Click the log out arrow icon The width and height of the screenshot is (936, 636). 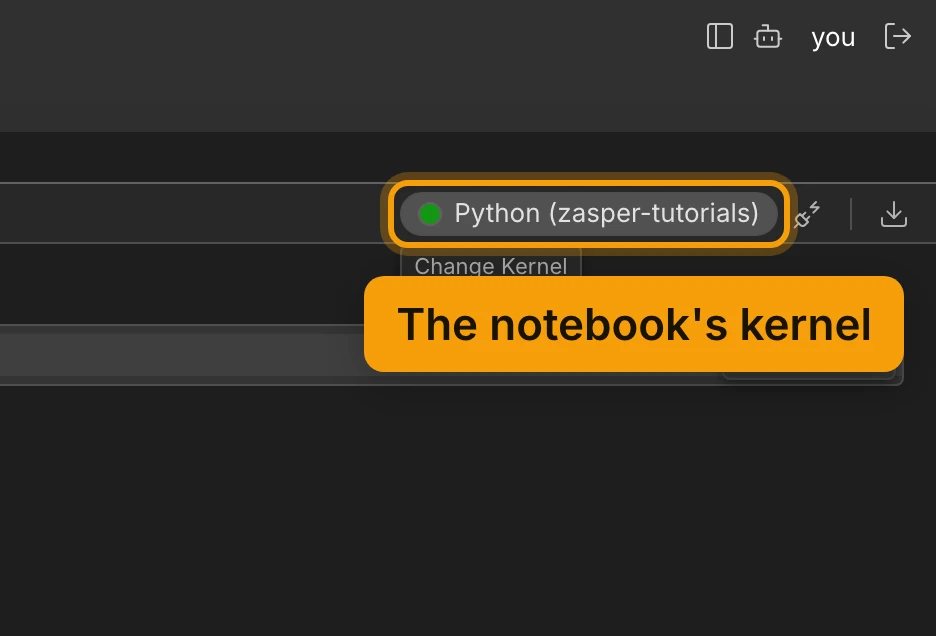pos(897,36)
